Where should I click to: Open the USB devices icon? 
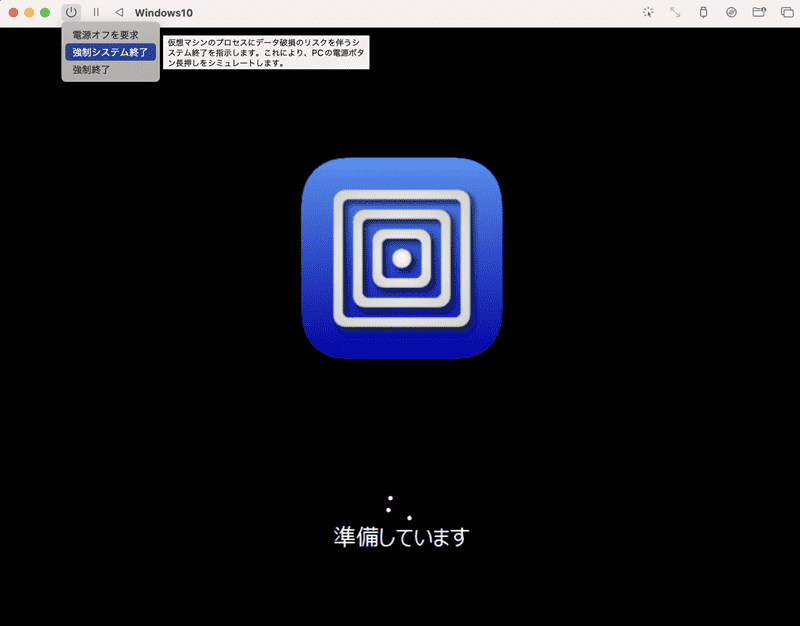(703, 12)
